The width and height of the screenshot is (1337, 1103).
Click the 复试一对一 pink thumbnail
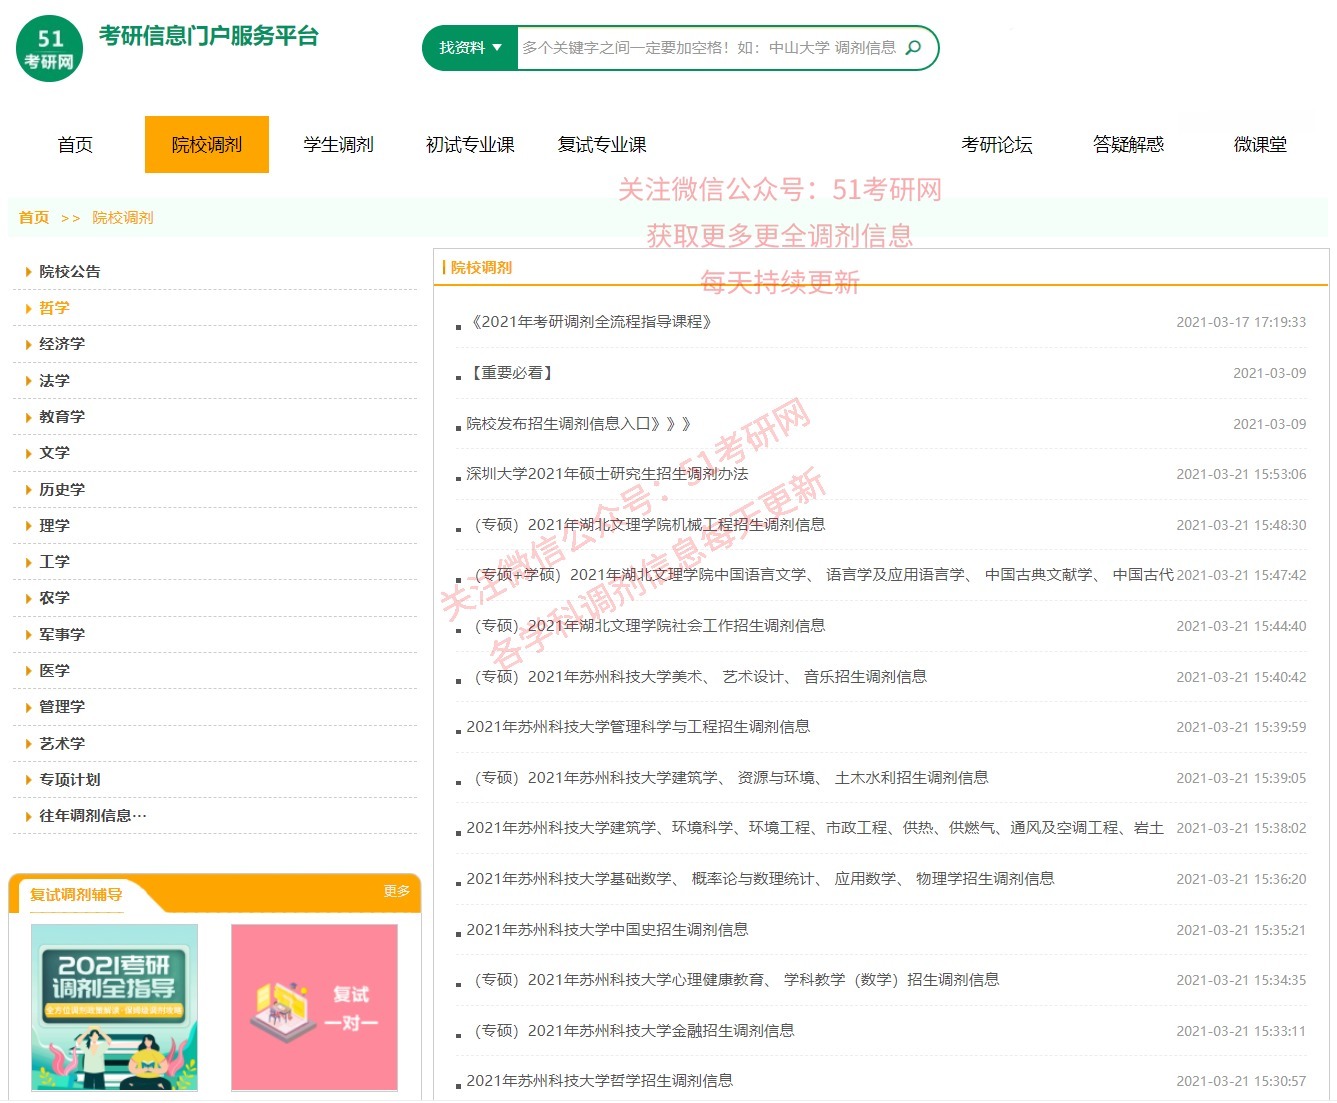[x=314, y=1007]
